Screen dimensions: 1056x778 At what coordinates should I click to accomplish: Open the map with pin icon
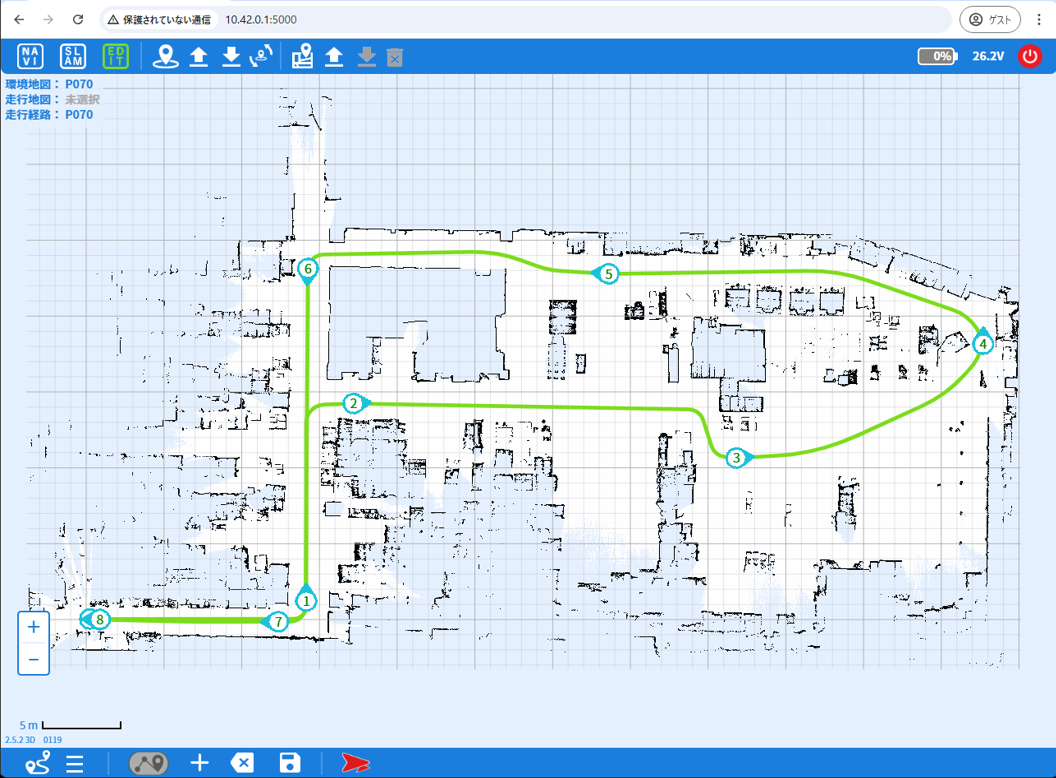(302, 57)
